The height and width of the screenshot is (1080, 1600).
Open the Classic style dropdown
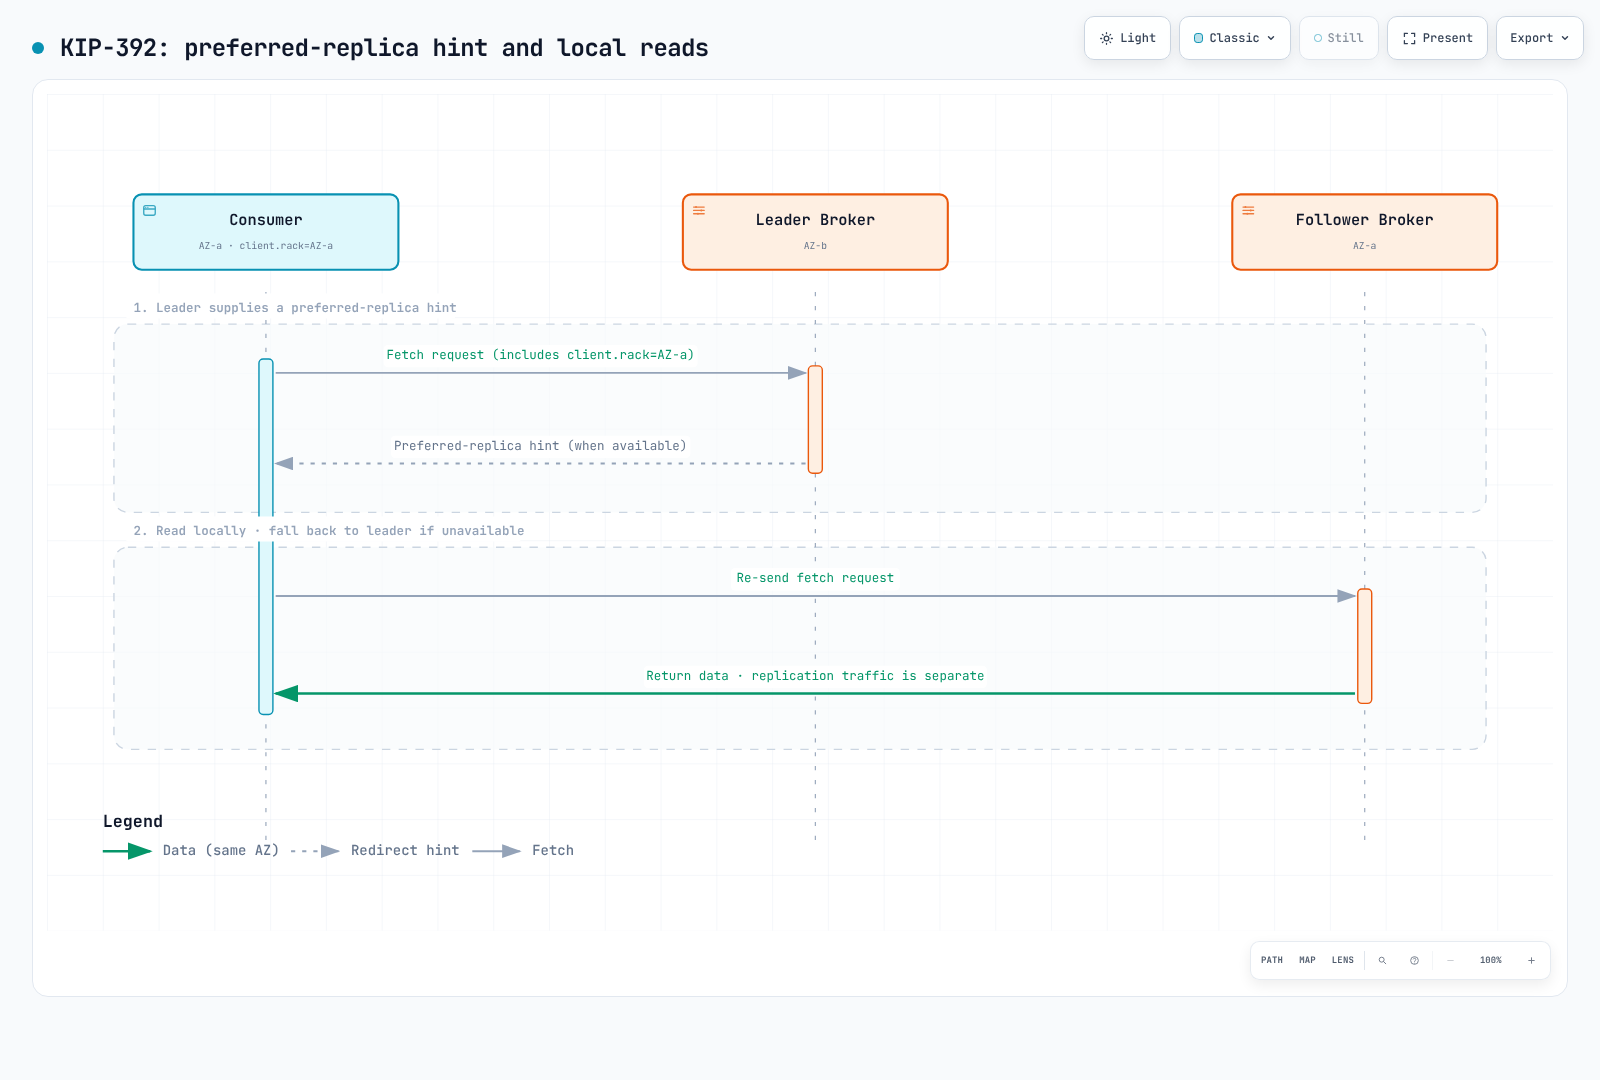click(1235, 38)
